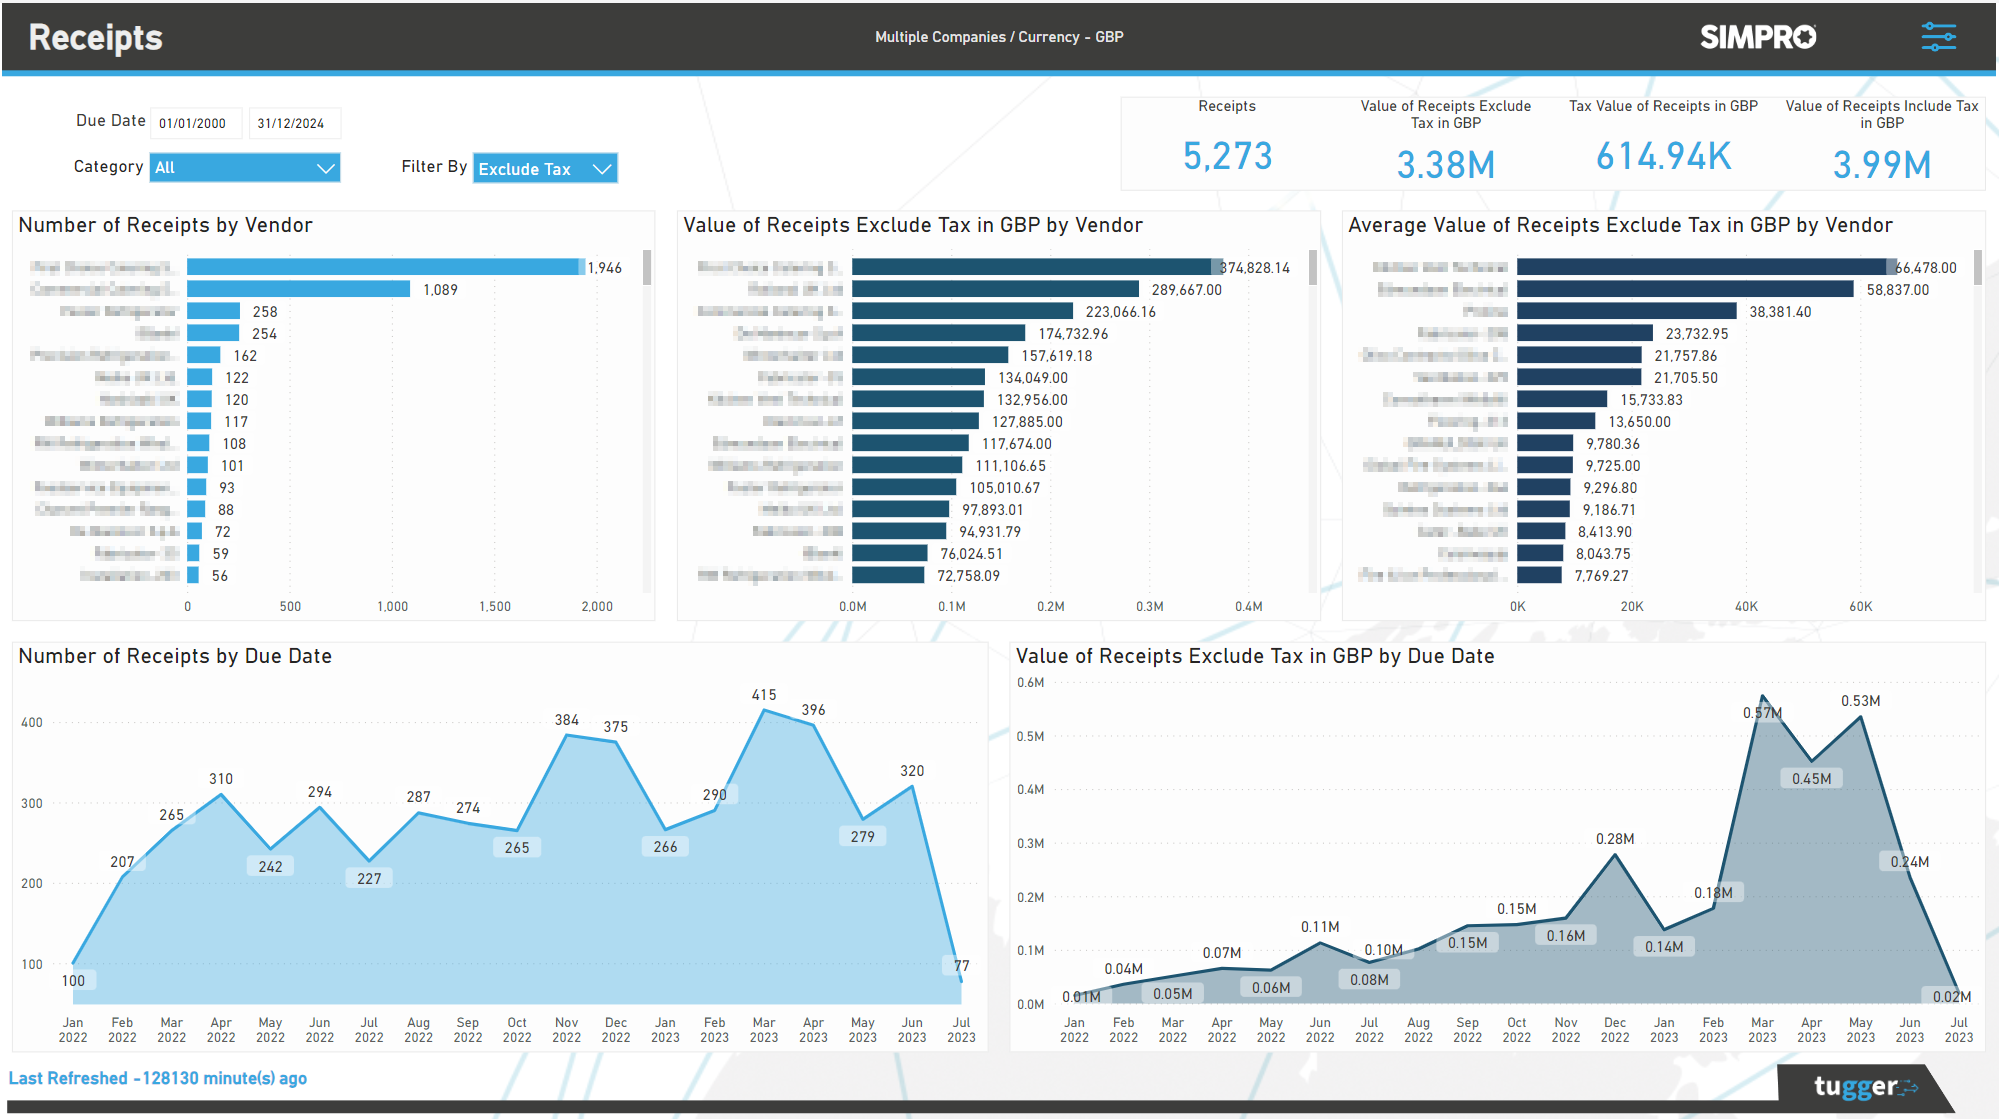Viewport: 1999px width, 1119px height.
Task: Click the Value of Receipts Exclude Tax by Vendor title
Action: click(913, 225)
